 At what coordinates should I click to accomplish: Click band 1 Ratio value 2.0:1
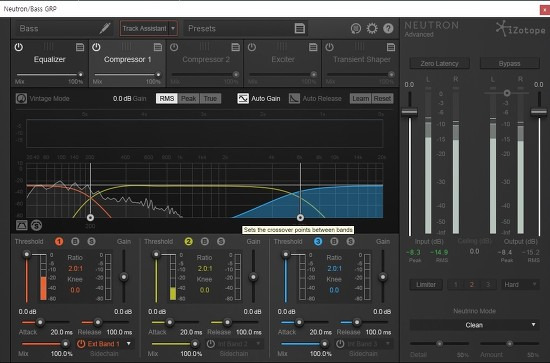point(75,269)
